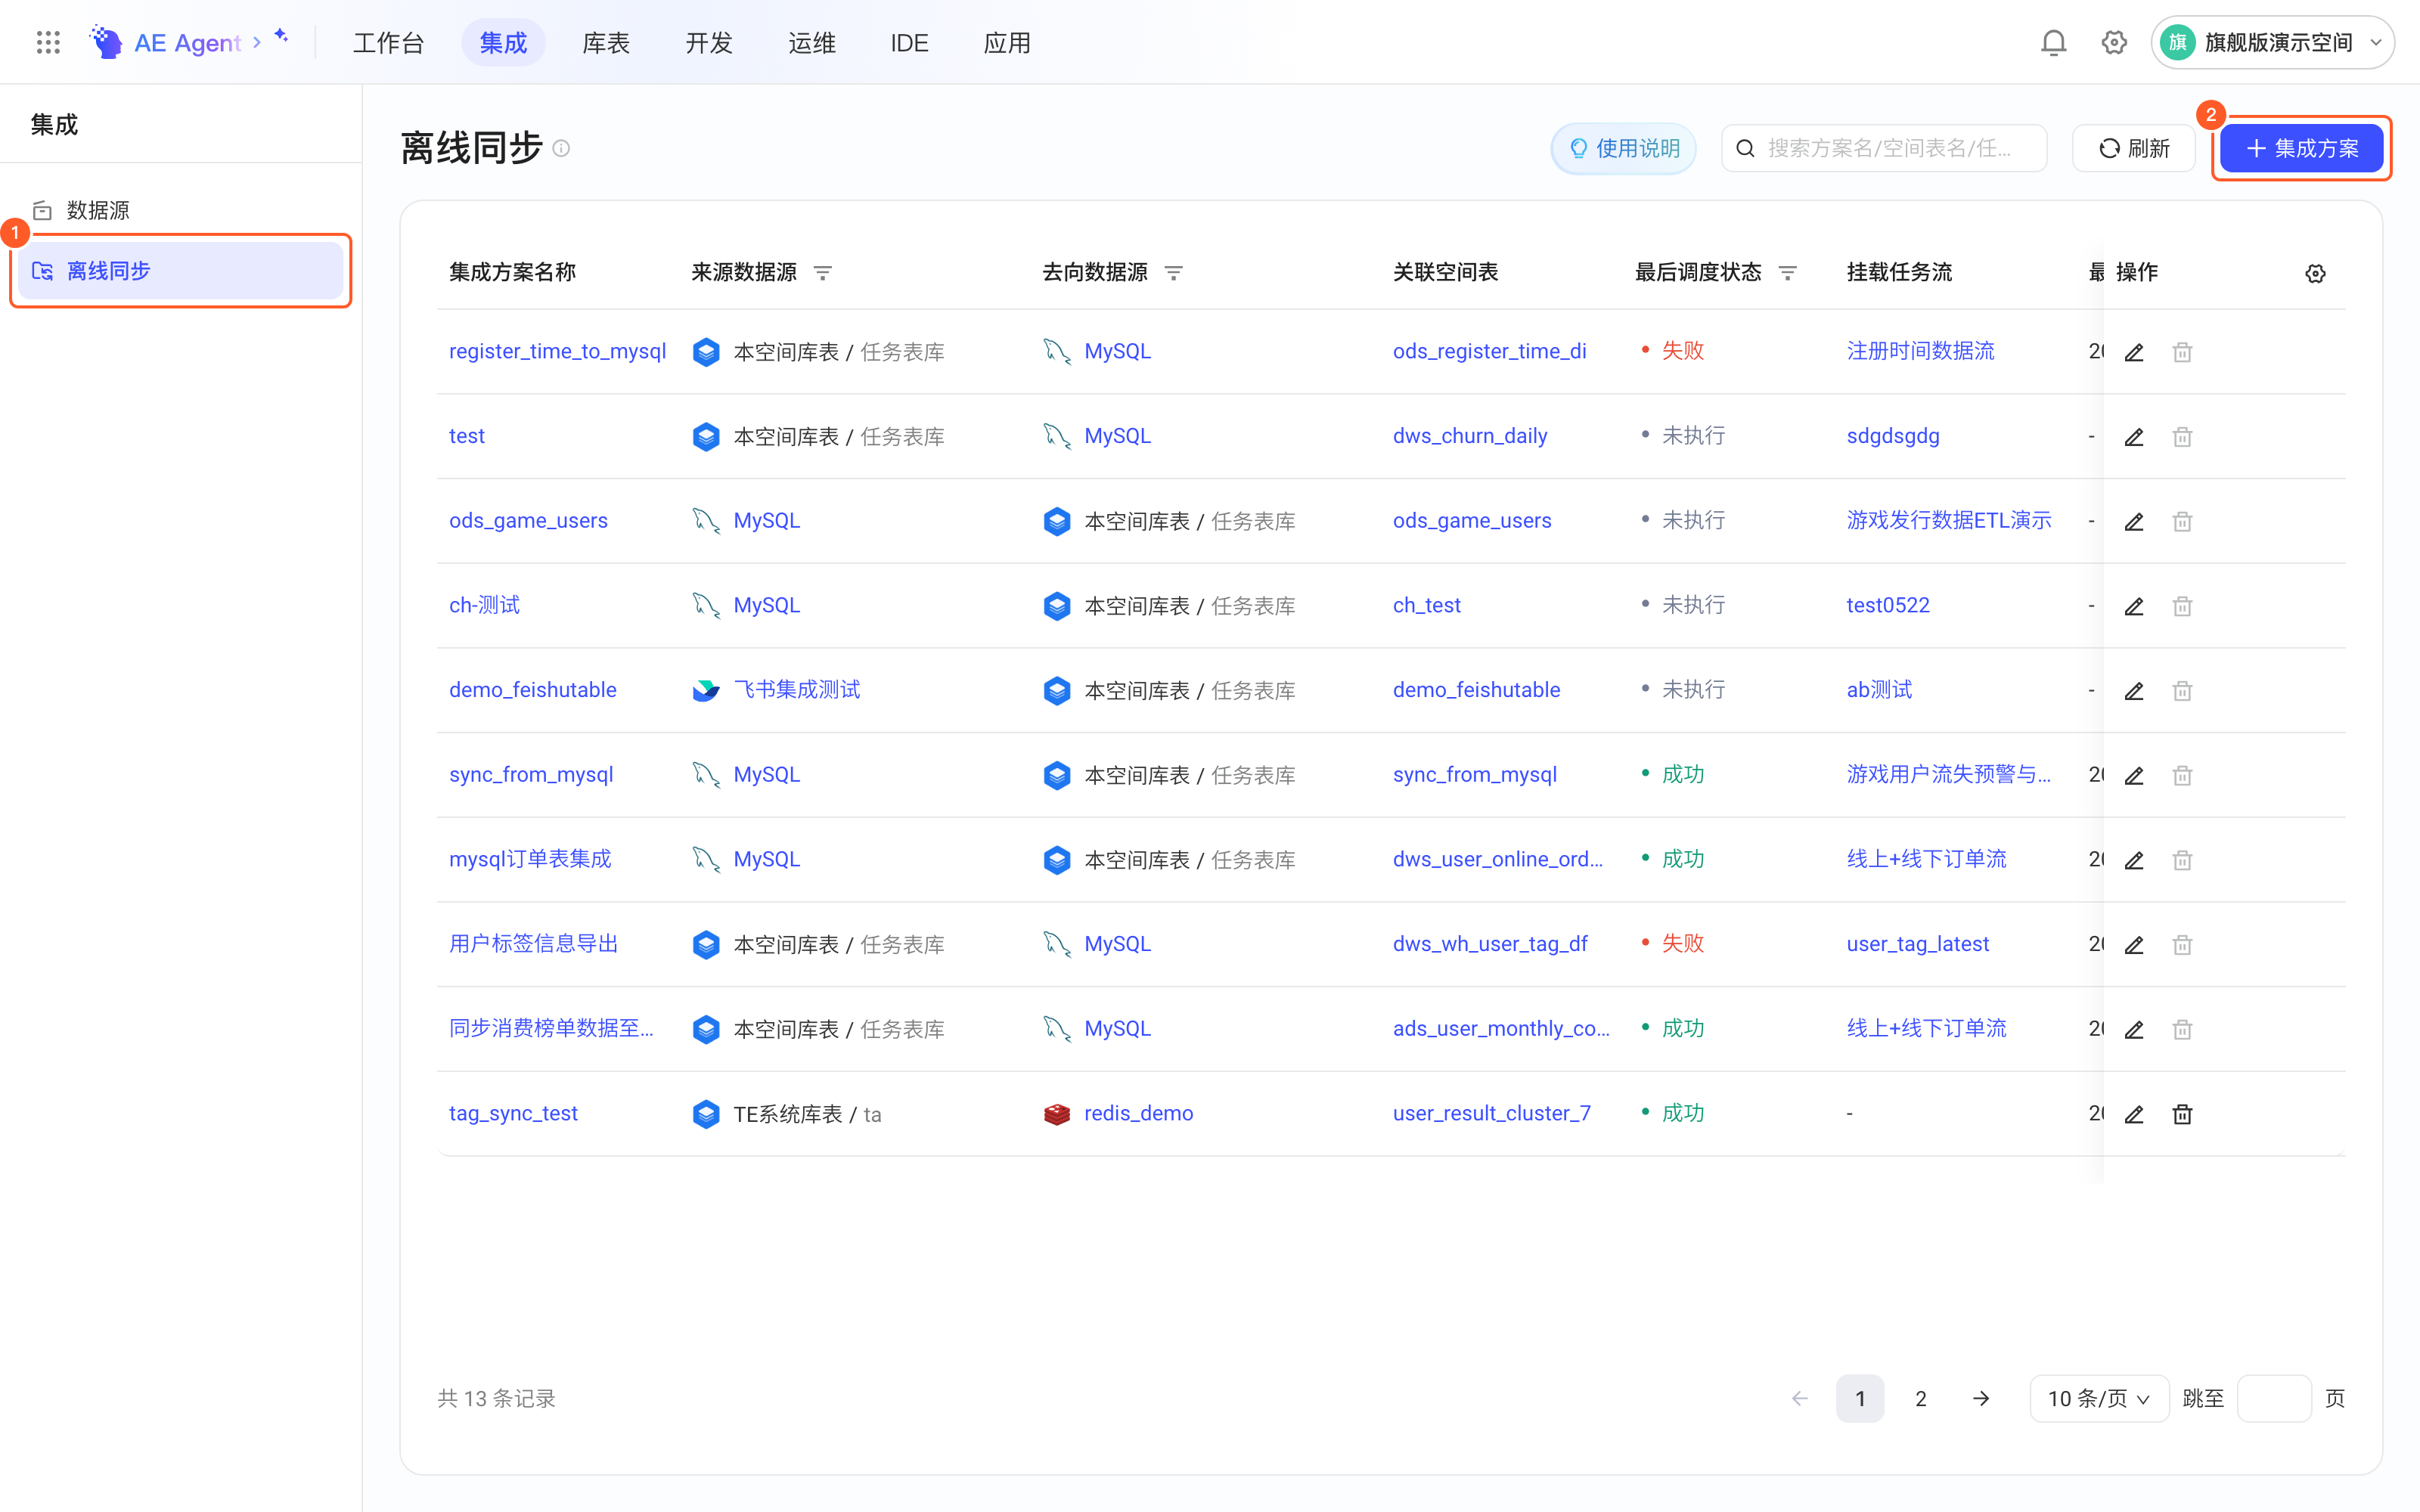Open the sync_from_mysql plan link
This screenshot has width=2420, height=1512.
(x=531, y=774)
